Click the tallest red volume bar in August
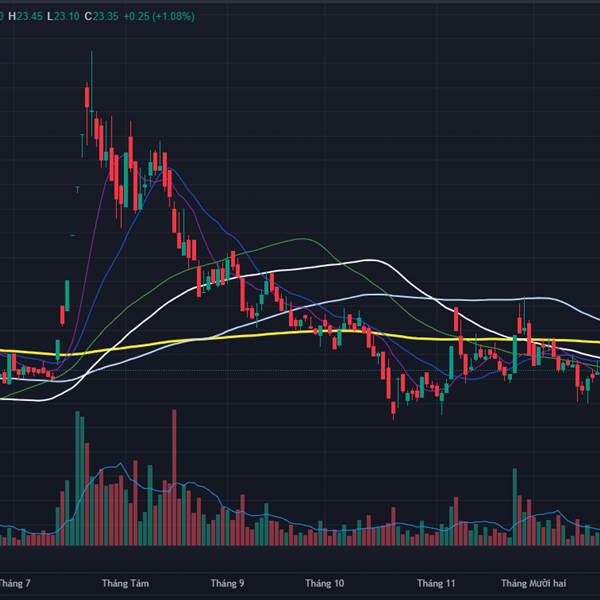Viewport: 600px width, 600px height. coord(174,477)
